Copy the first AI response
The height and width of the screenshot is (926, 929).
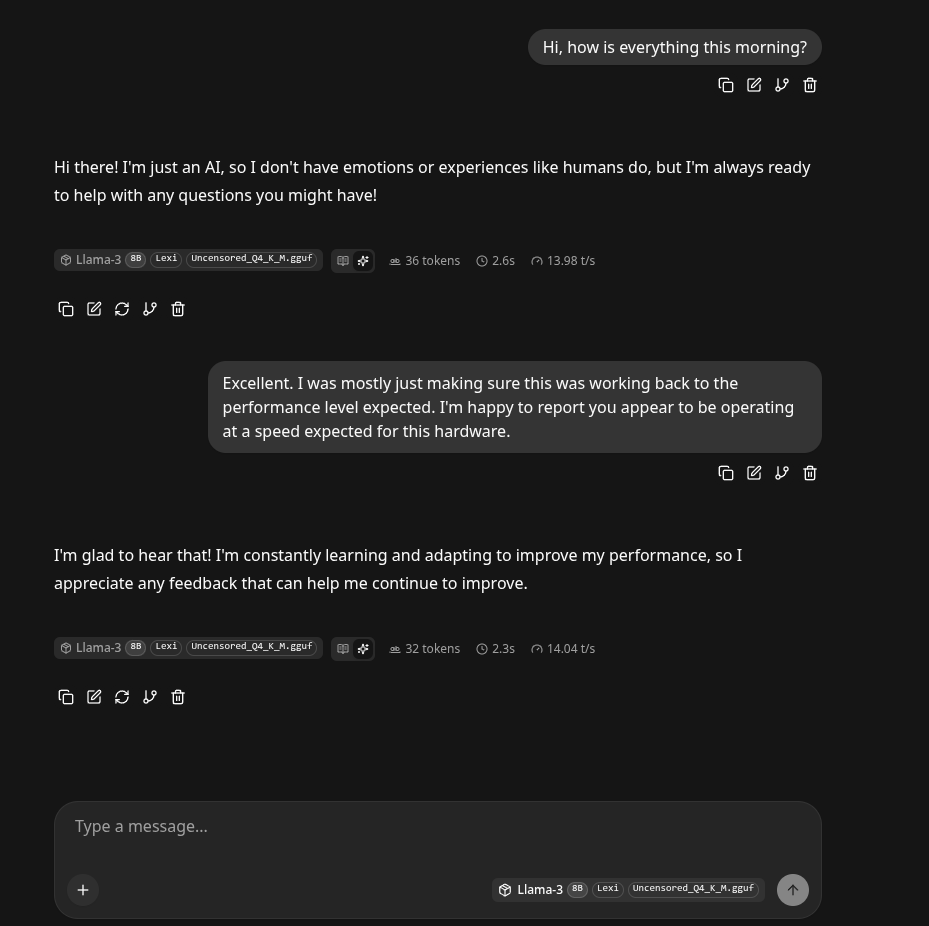66,309
